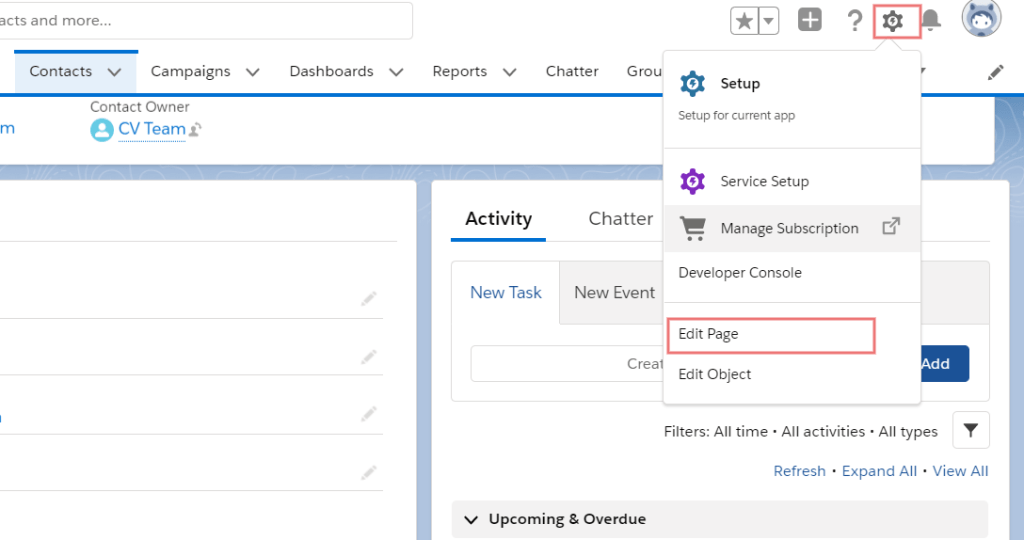
Task: Click the external link icon beside Manage Subscription
Action: 891,227
